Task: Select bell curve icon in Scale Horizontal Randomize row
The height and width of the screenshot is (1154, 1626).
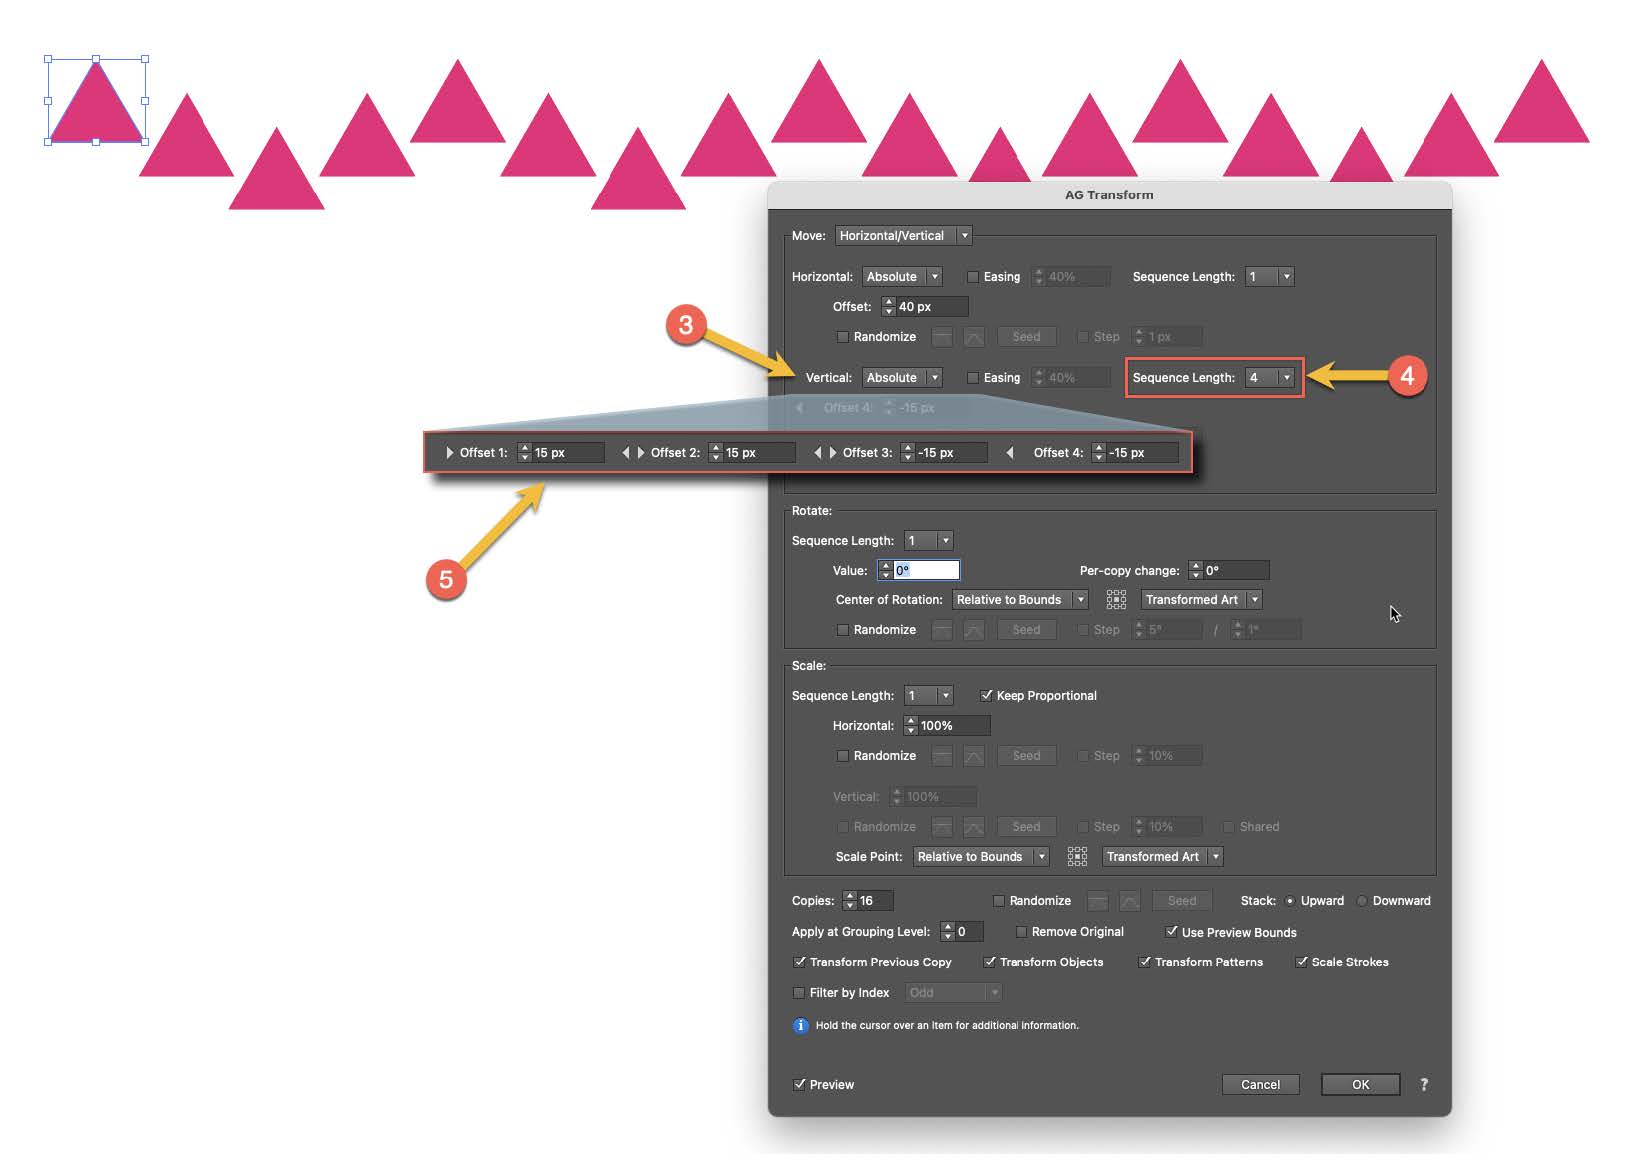Action: pyautogui.click(x=974, y=756)
